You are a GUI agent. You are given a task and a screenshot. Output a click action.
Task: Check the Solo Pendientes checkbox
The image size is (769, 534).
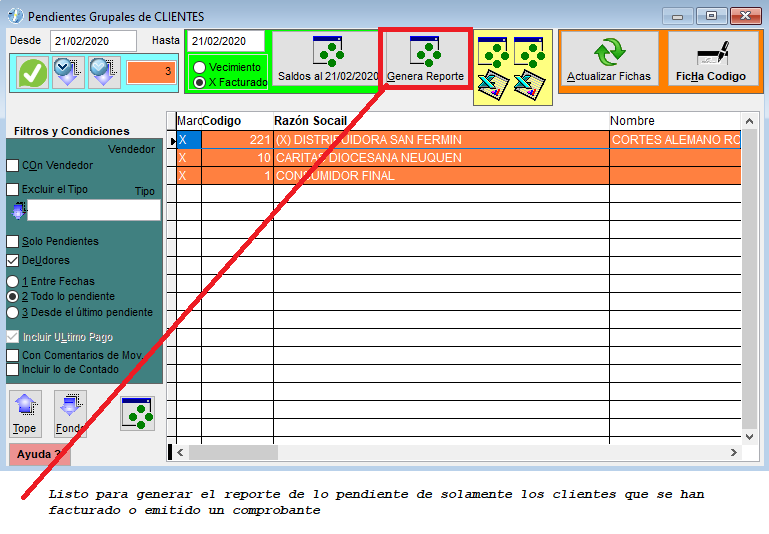coord(13,241)
